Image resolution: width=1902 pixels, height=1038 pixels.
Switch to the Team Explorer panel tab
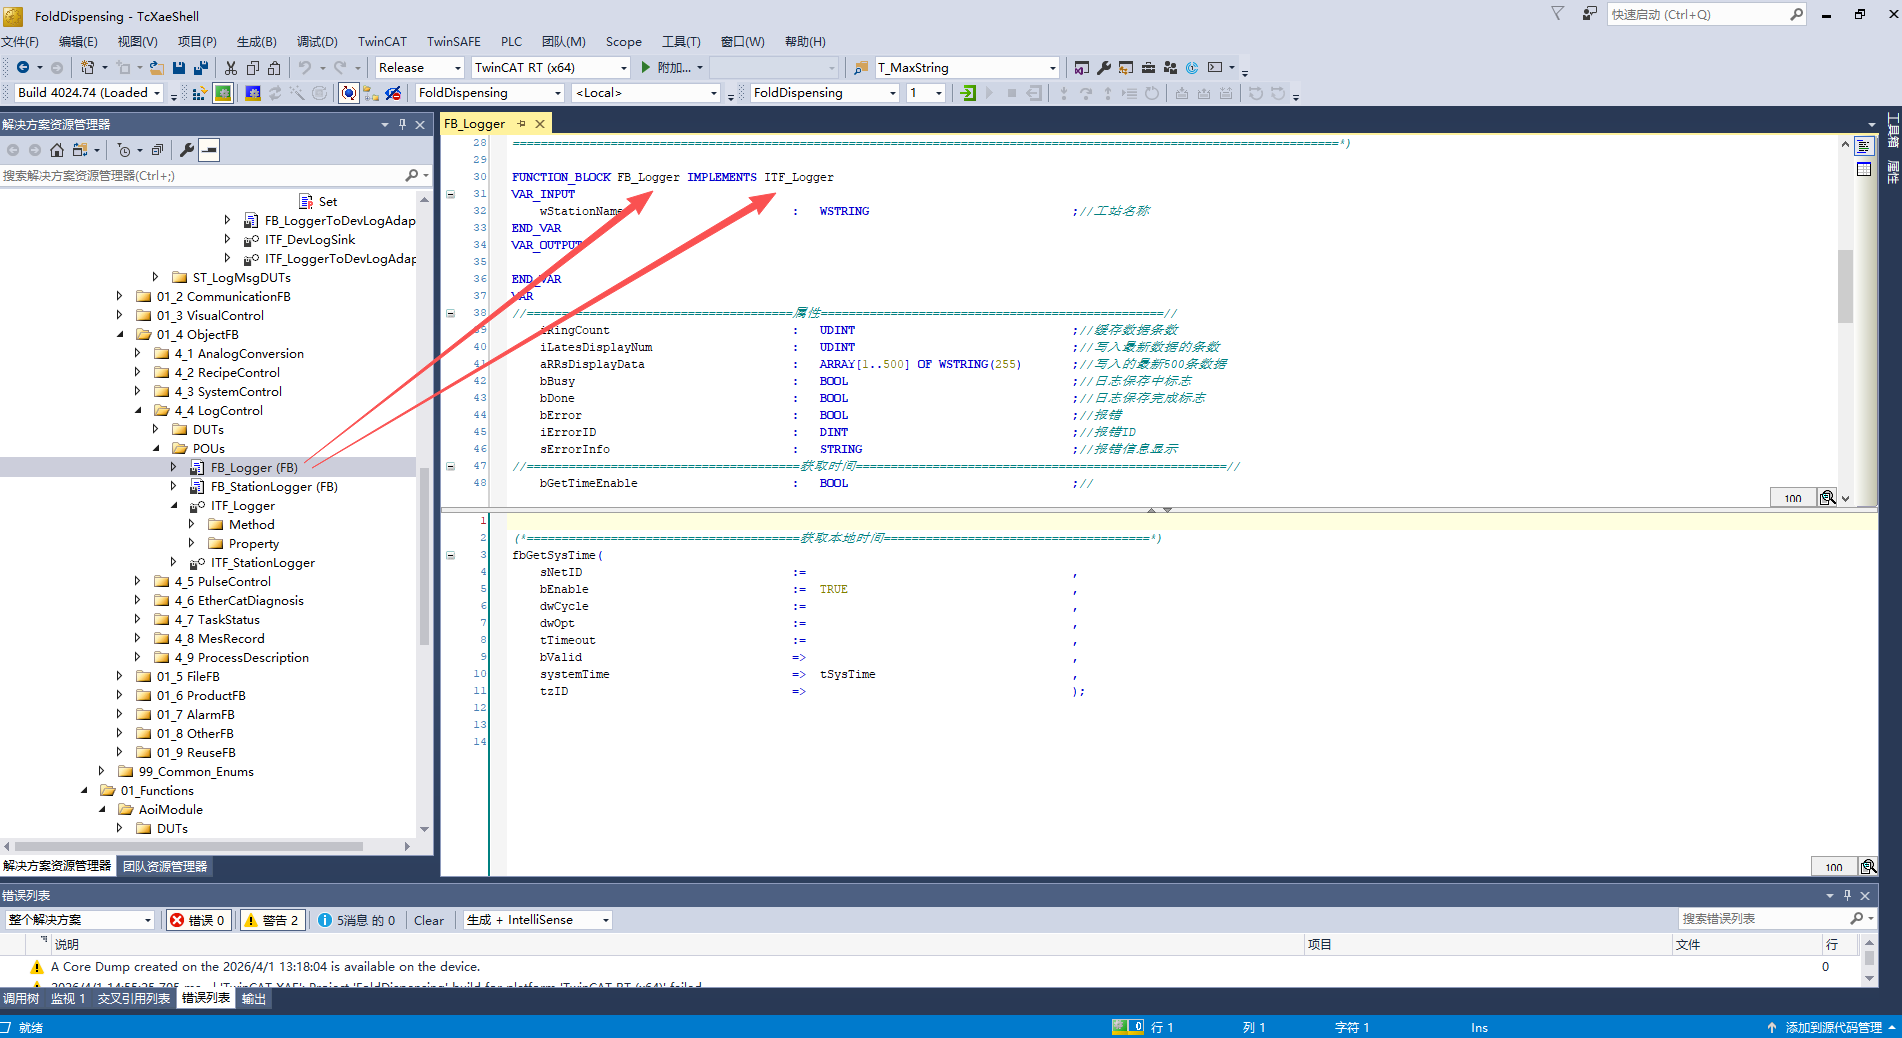[165, 866]
